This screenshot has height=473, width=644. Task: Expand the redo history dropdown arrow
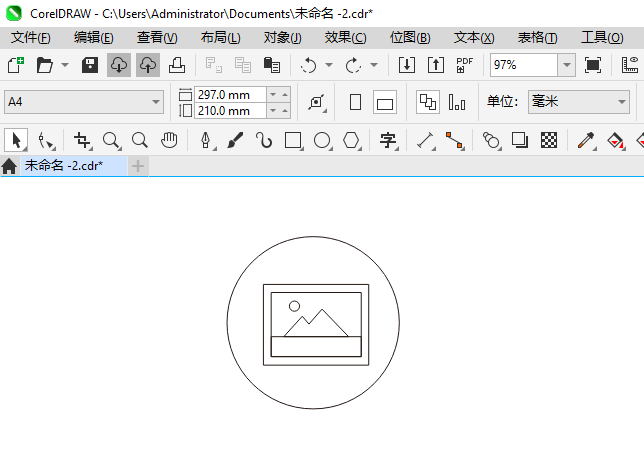(374, 65)
